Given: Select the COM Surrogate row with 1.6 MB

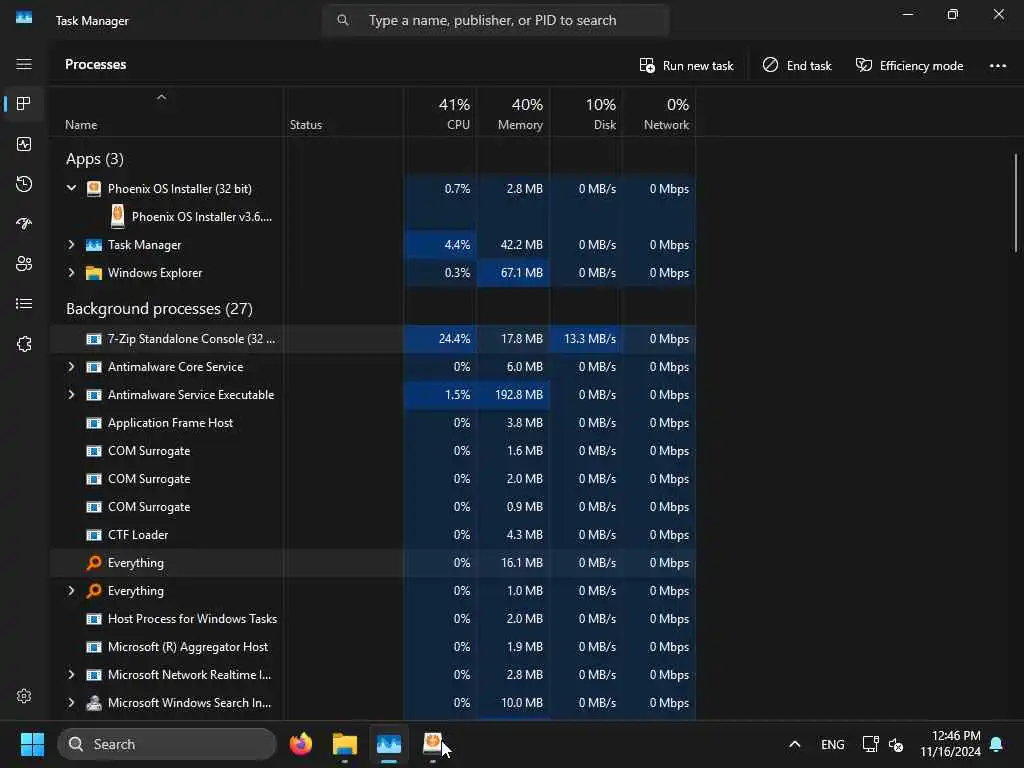Looking at the screenshot, I should coord(373,451).
